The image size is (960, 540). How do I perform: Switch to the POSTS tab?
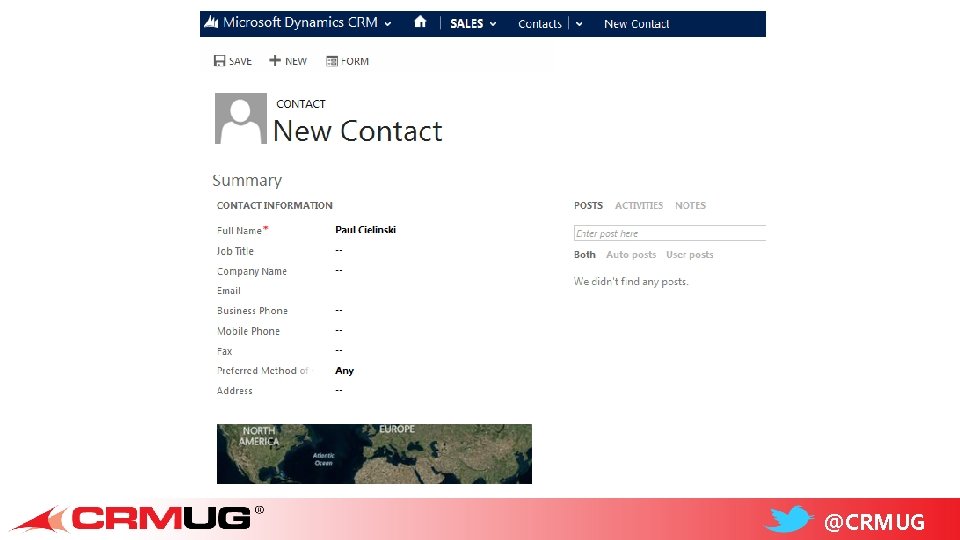tap(588, 205)
